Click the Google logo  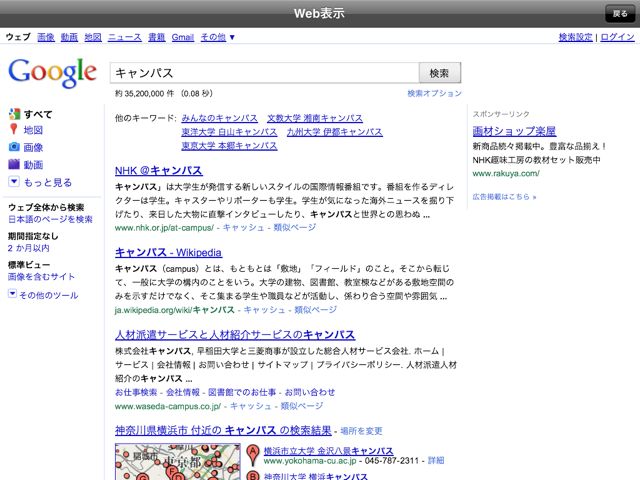(52, 73)
